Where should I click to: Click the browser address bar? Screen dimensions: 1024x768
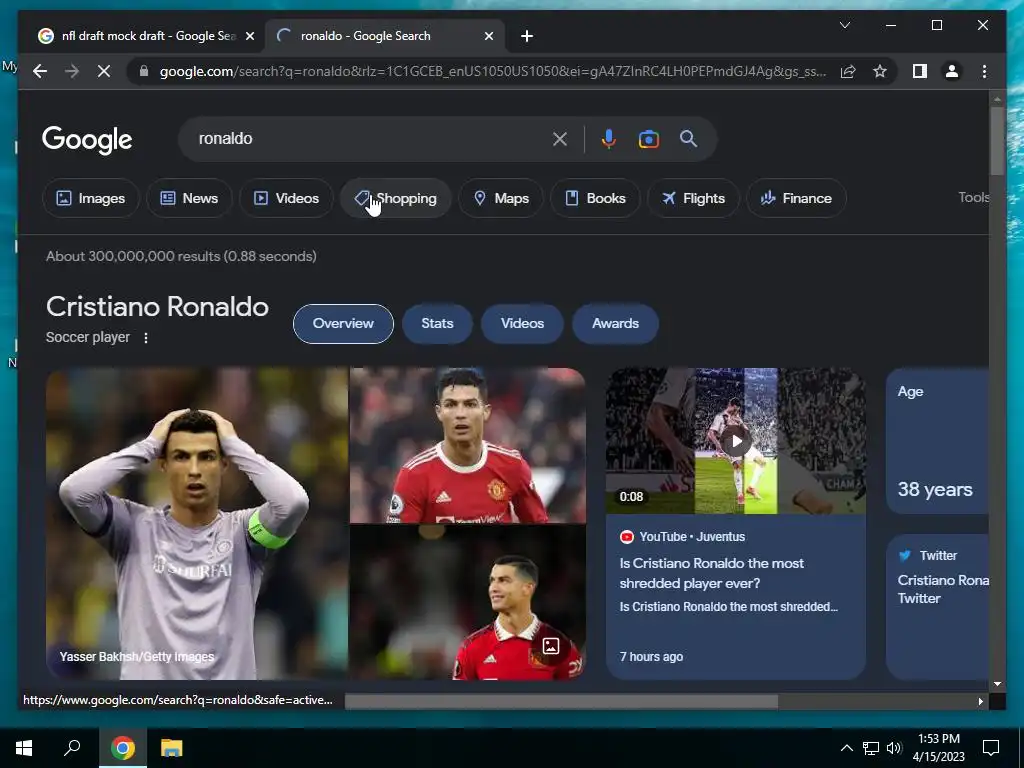[493, 71]
